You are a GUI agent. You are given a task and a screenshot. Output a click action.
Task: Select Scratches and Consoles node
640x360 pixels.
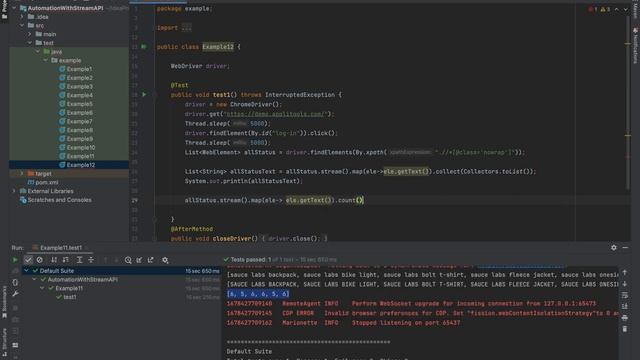[56, 200]
